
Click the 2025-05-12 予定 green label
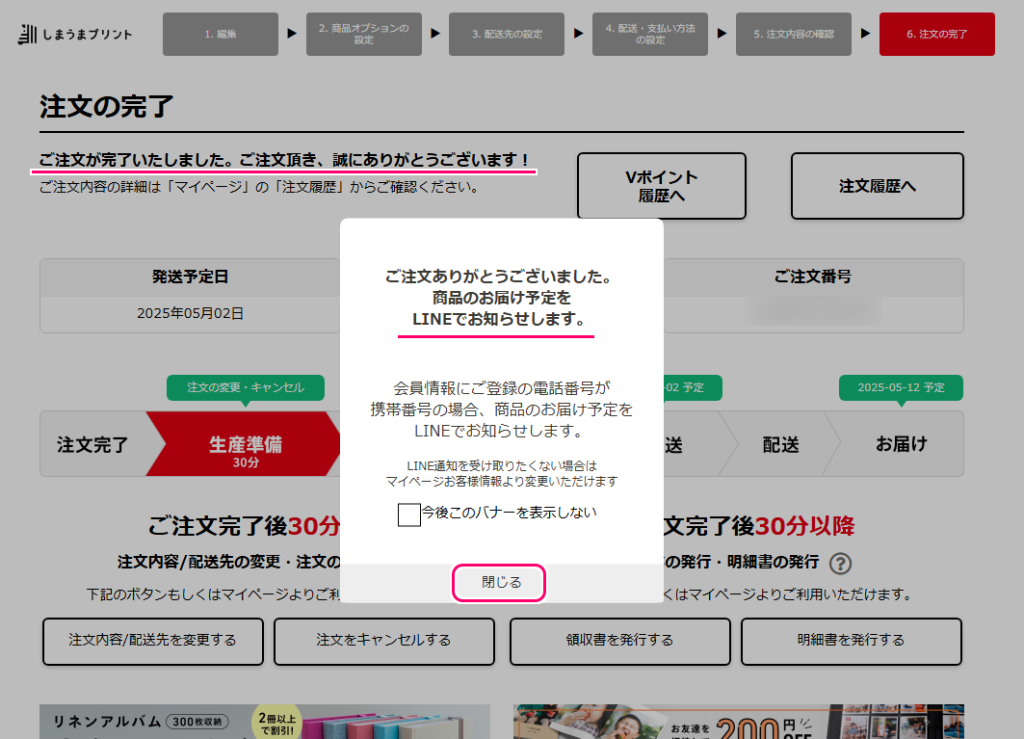pos(901,388)
